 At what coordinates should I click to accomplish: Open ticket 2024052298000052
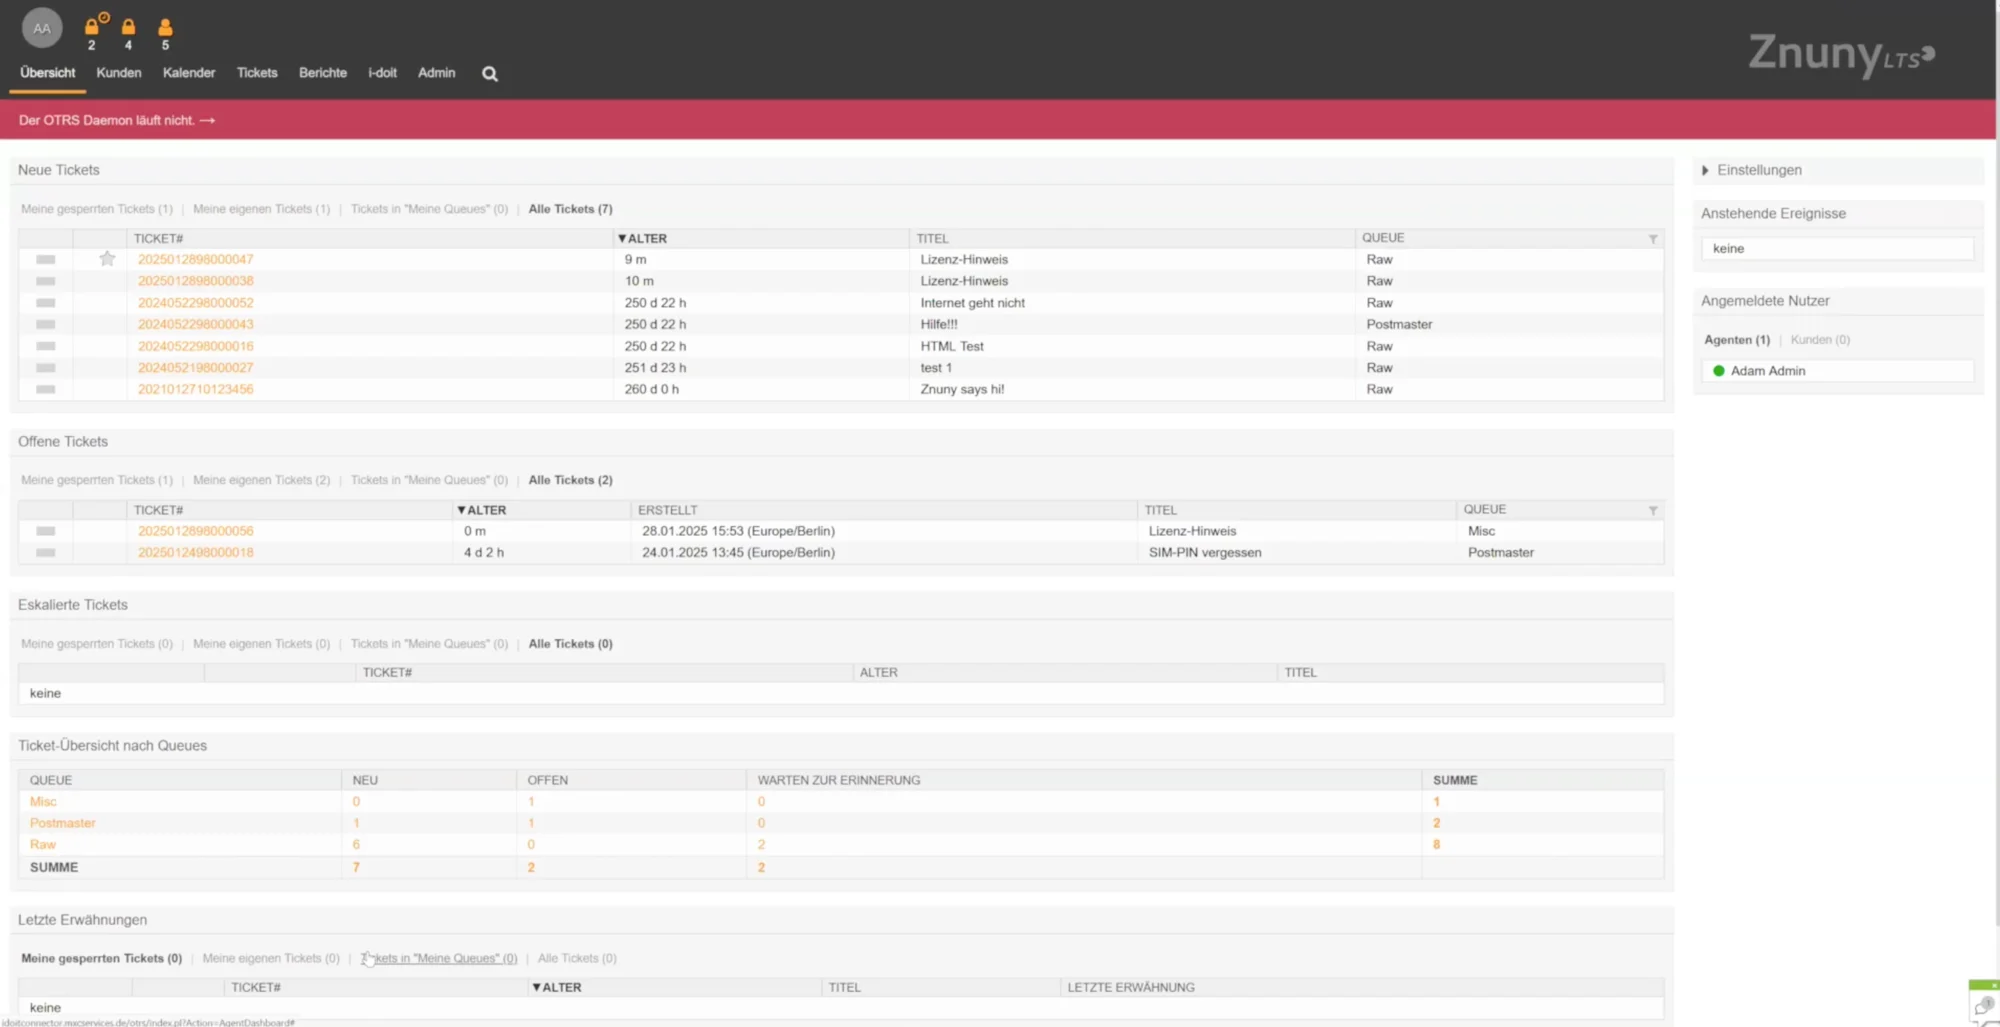[196, 303]
